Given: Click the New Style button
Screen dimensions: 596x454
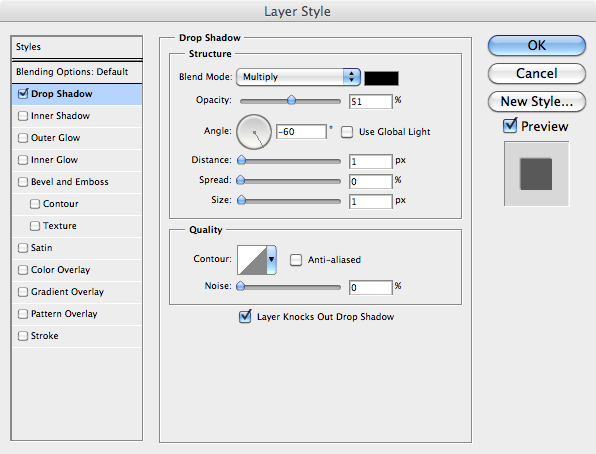Looking at the screenshot, I should pyautogui.click(x=537, y=102).
